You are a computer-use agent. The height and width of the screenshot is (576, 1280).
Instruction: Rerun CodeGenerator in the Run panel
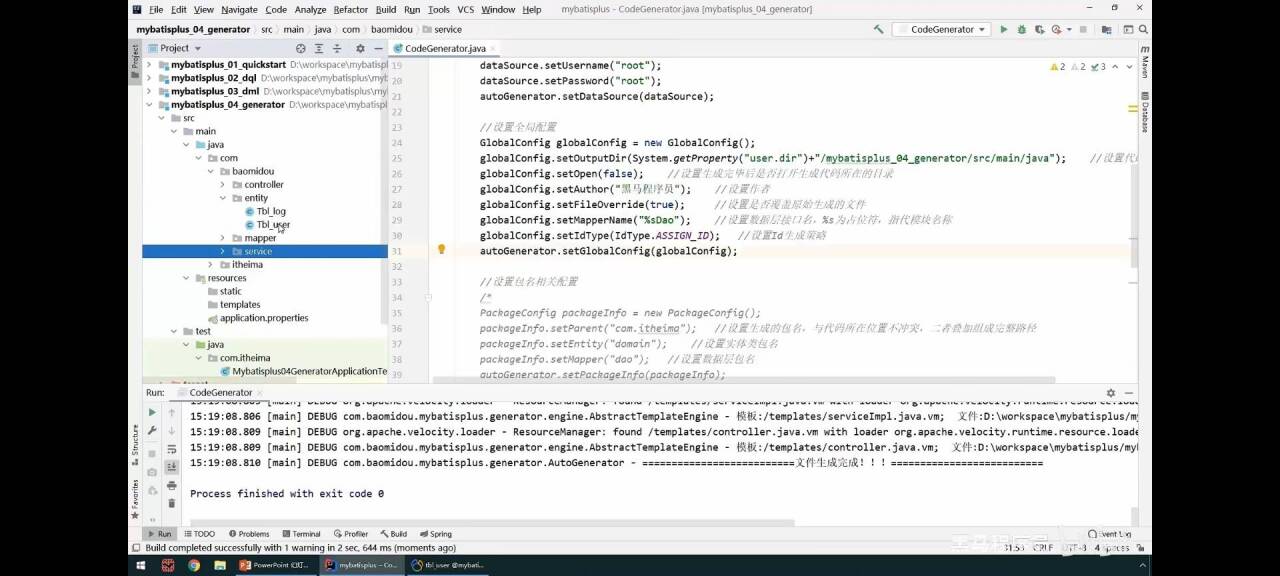(x=152, y=412)
